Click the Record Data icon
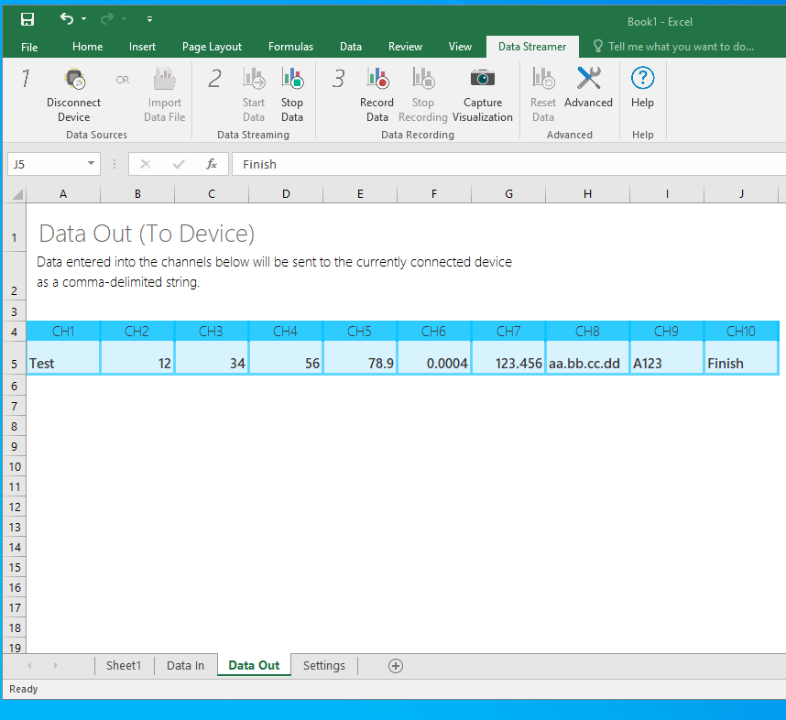This screenshot has width=786, height=720. point(377,80)
